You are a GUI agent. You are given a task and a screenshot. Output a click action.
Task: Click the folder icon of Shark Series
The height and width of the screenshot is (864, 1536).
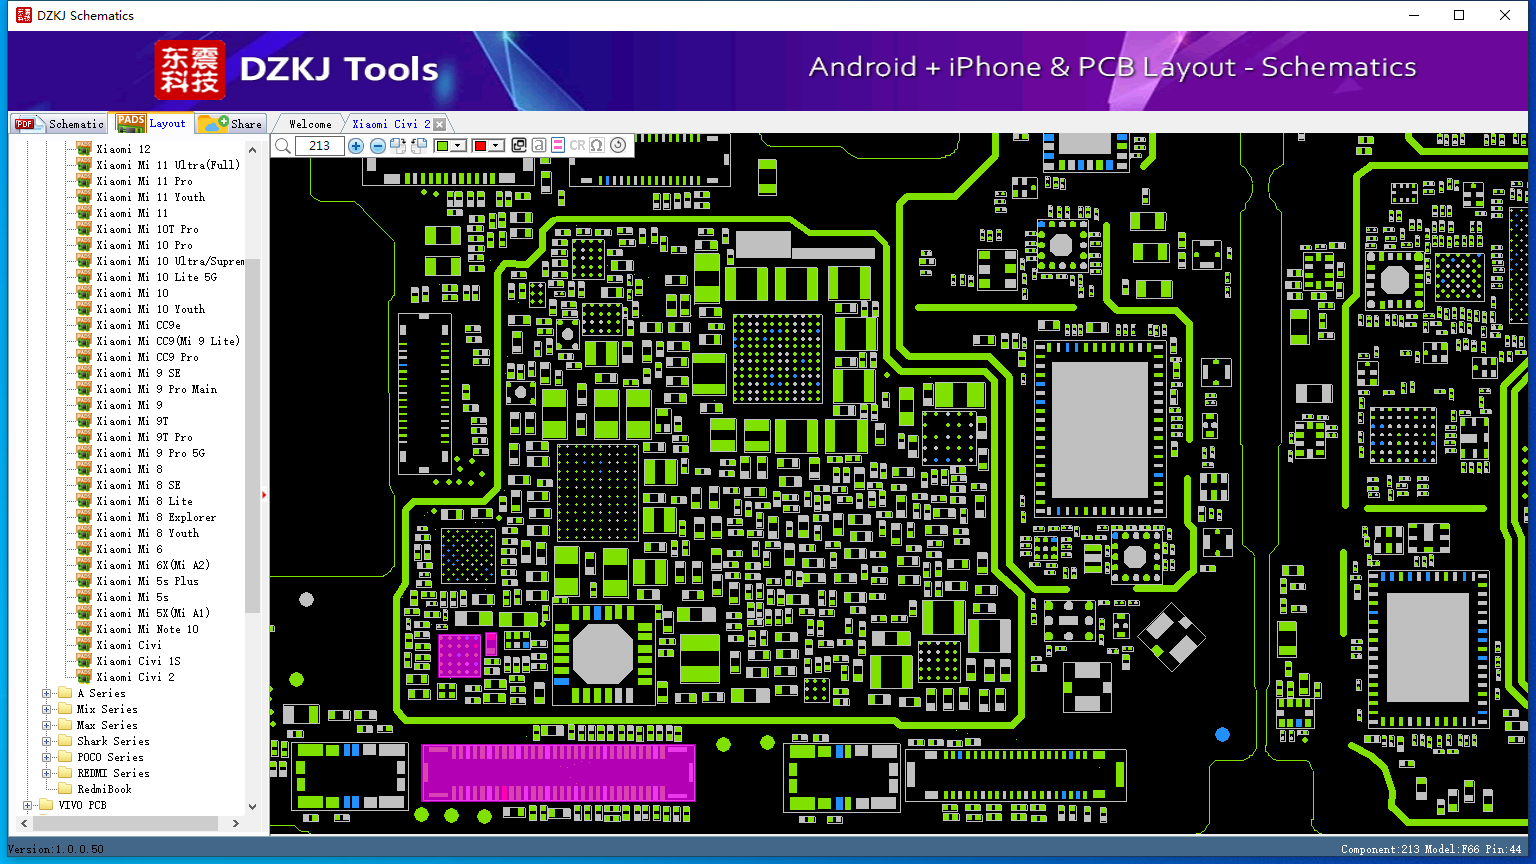tap(65, 741)
